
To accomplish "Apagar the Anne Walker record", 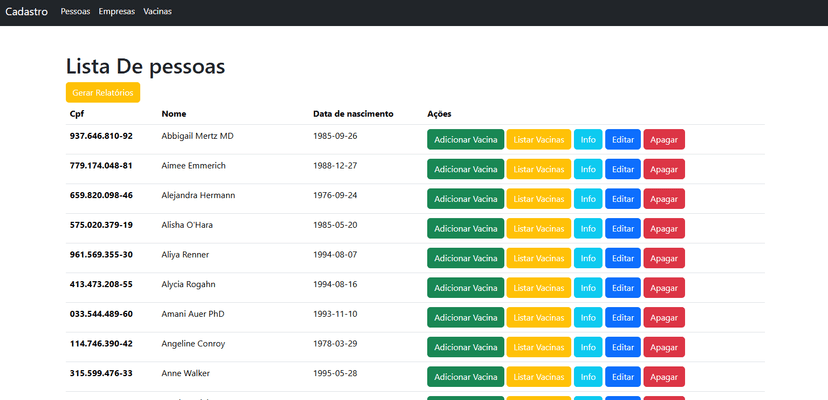I will [664, 377].
